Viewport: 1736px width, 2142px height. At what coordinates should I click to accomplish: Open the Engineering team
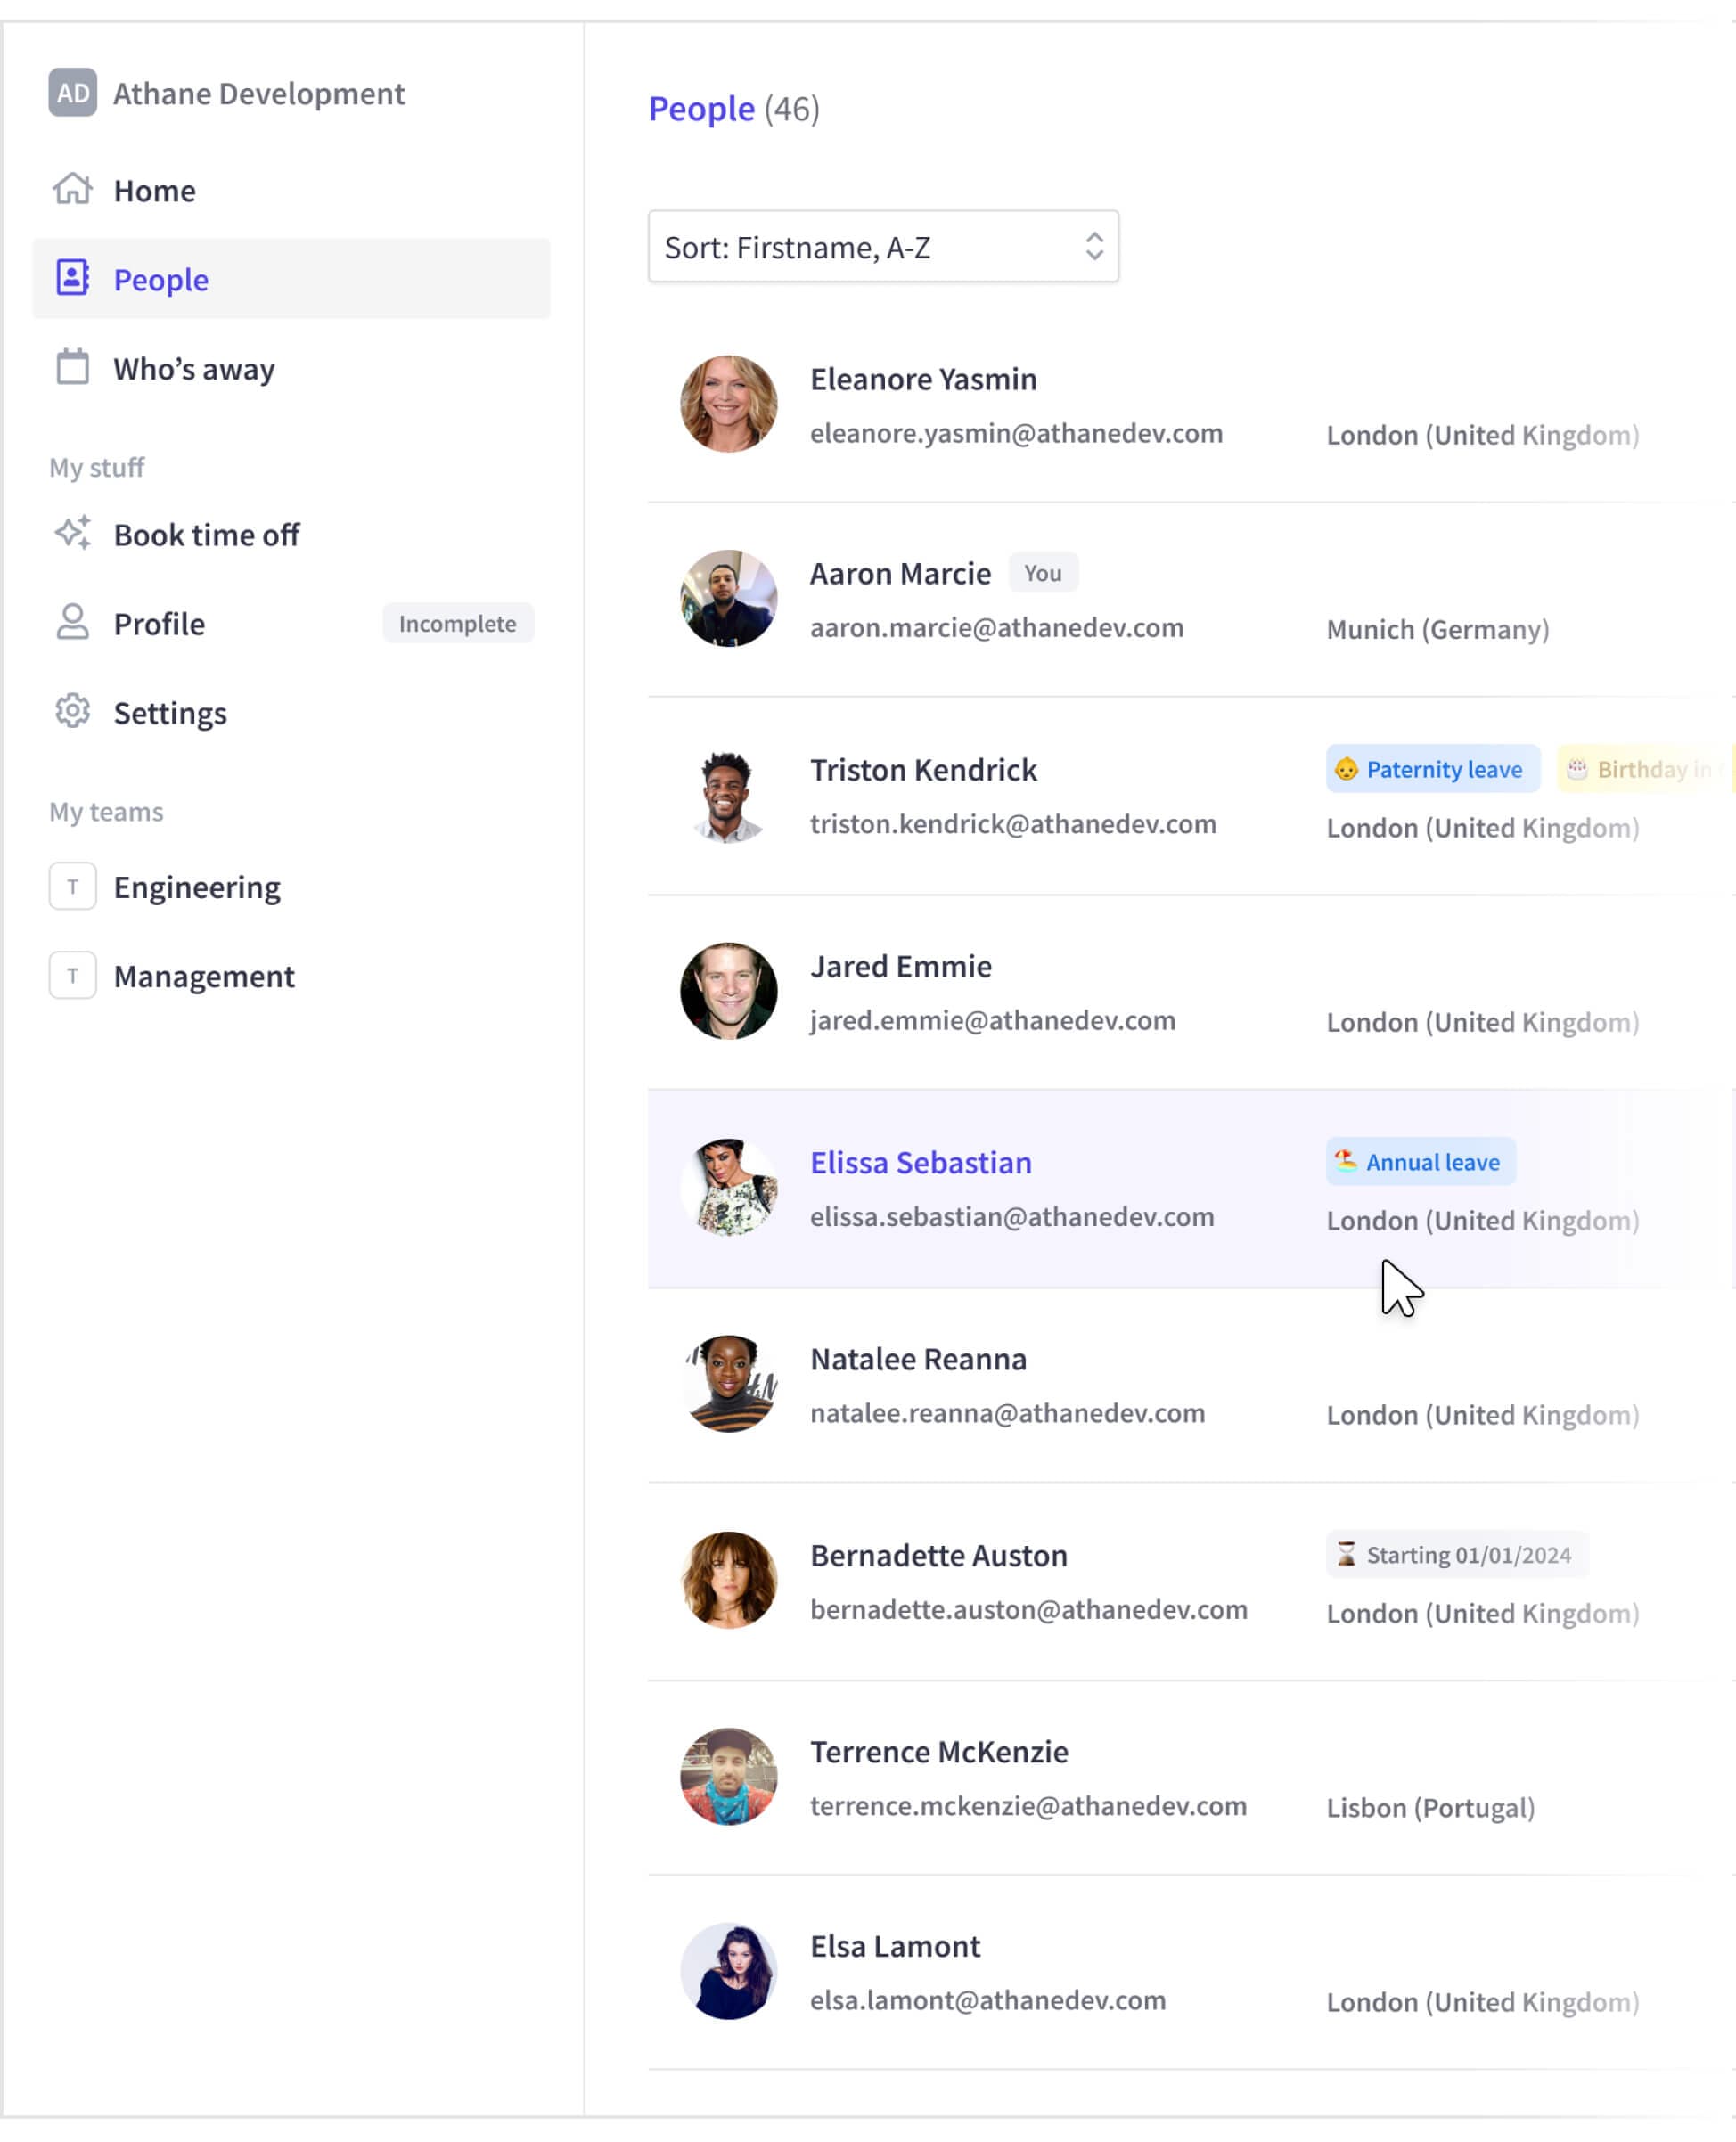292,887
